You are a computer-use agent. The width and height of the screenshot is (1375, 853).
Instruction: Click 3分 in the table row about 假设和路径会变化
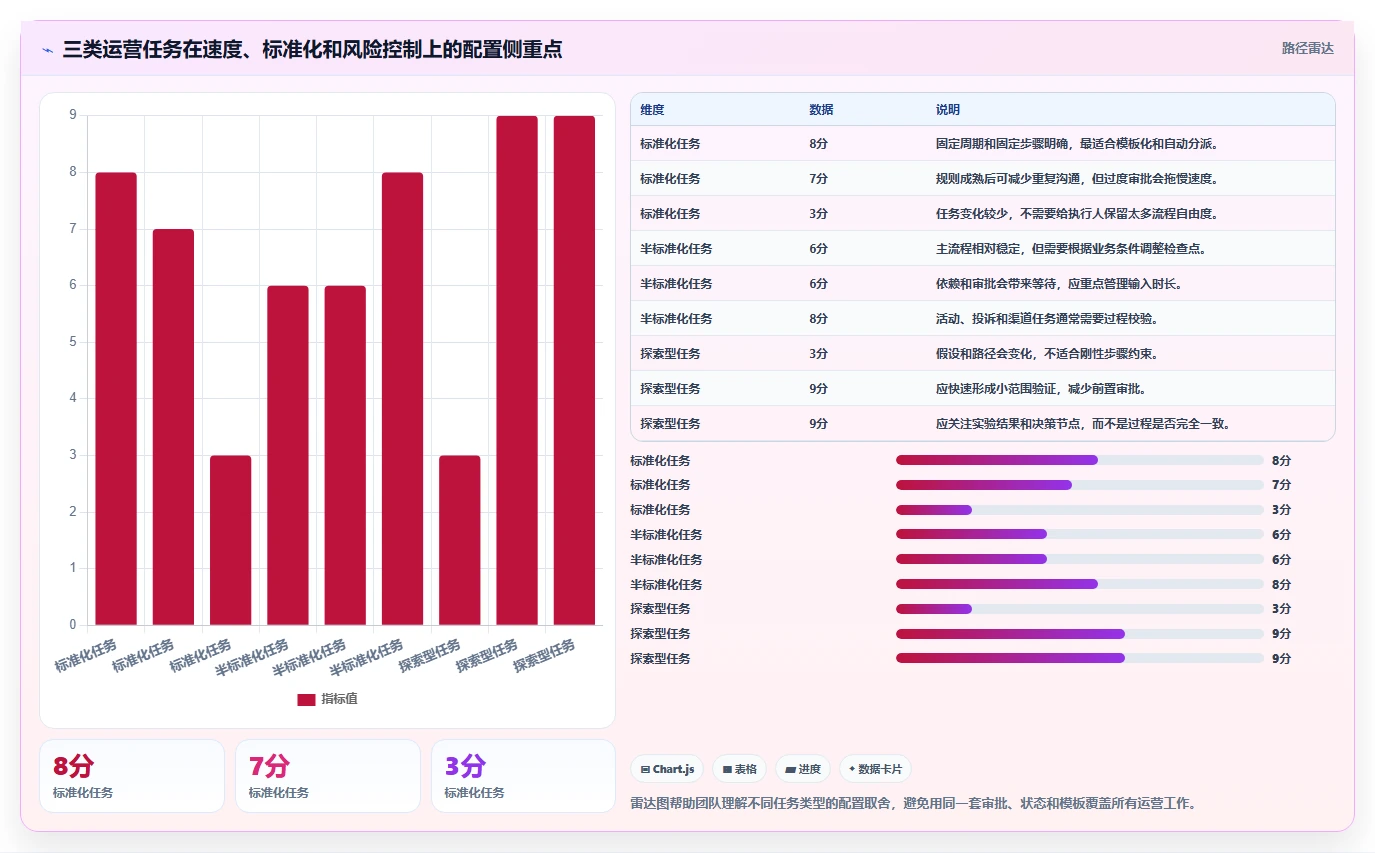tap(819, 354)
